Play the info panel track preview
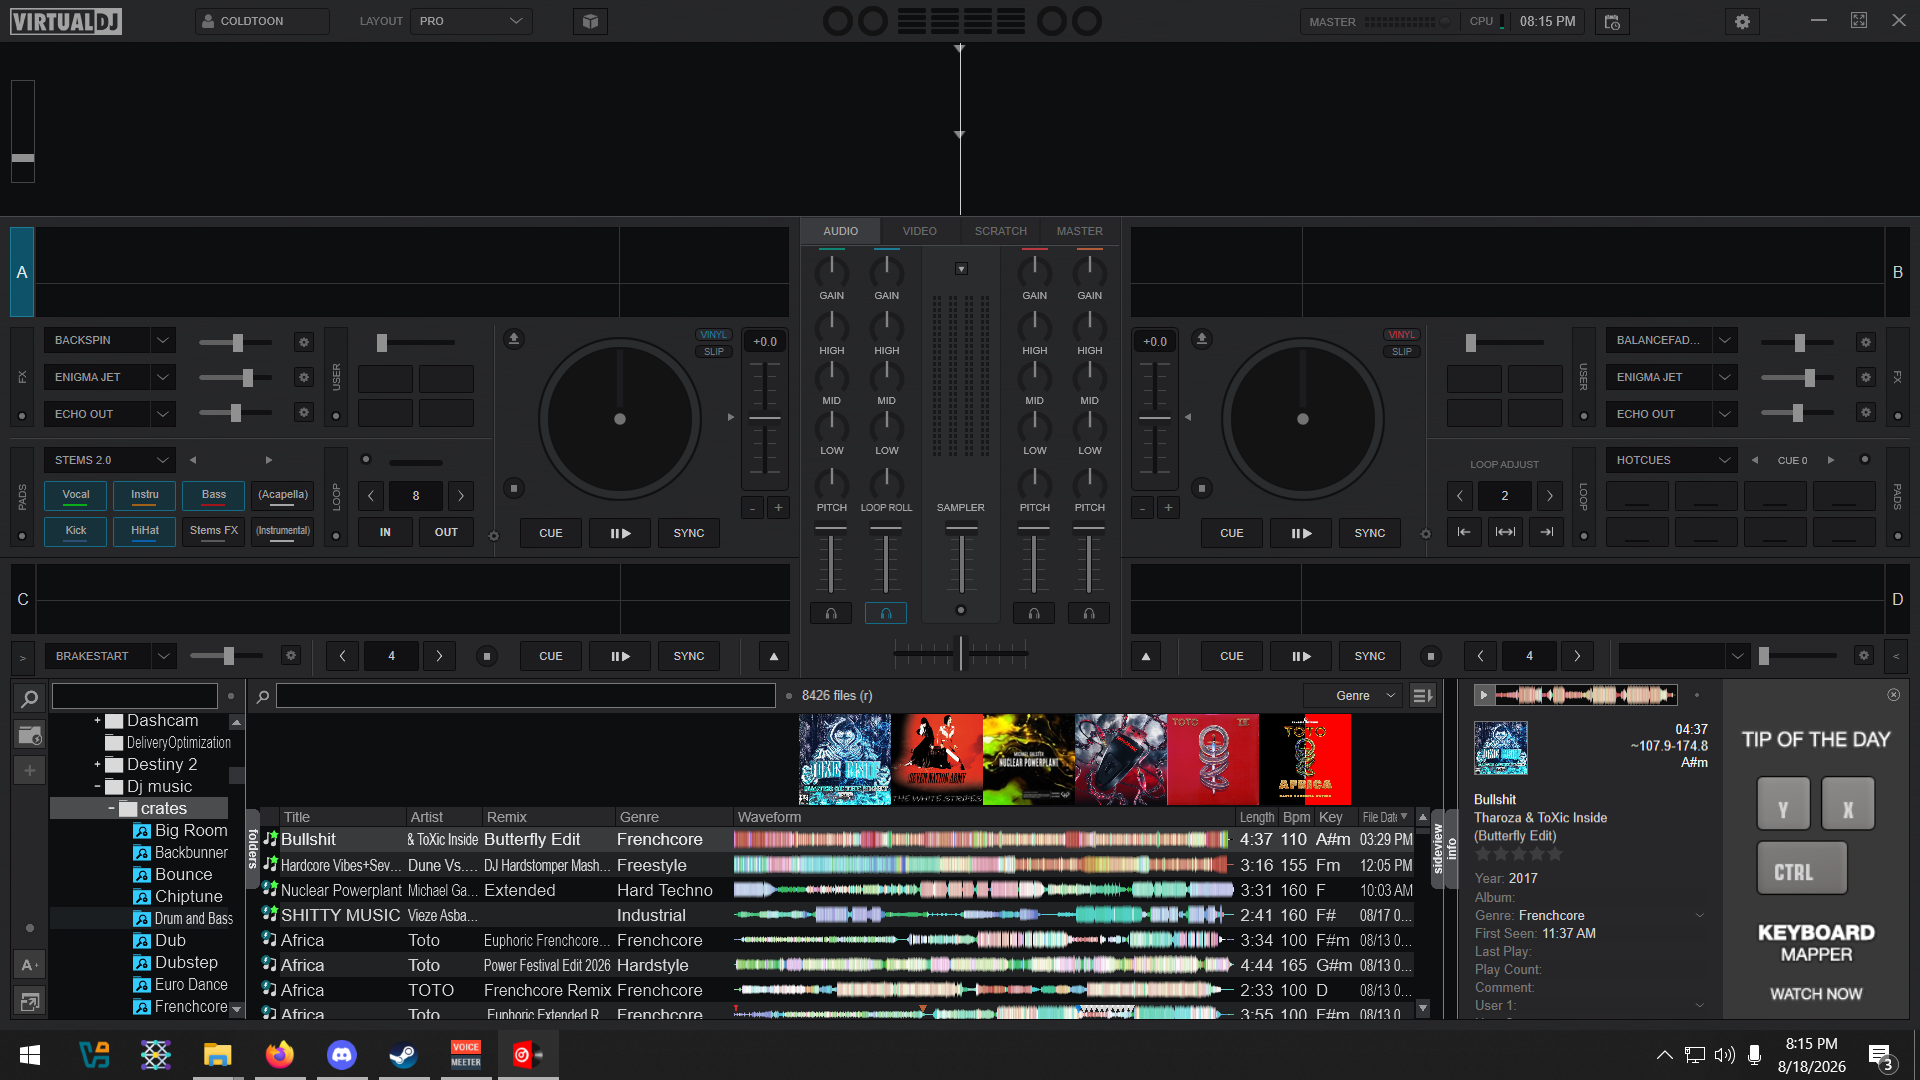Image resolution: width=1920 pixels, height=1080 pixels. coord(1484,695)
